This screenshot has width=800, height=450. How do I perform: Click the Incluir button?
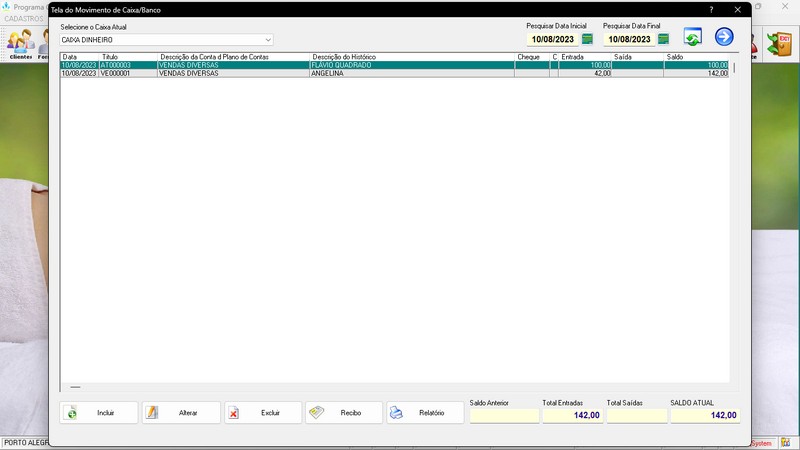(x=98, y=413)
